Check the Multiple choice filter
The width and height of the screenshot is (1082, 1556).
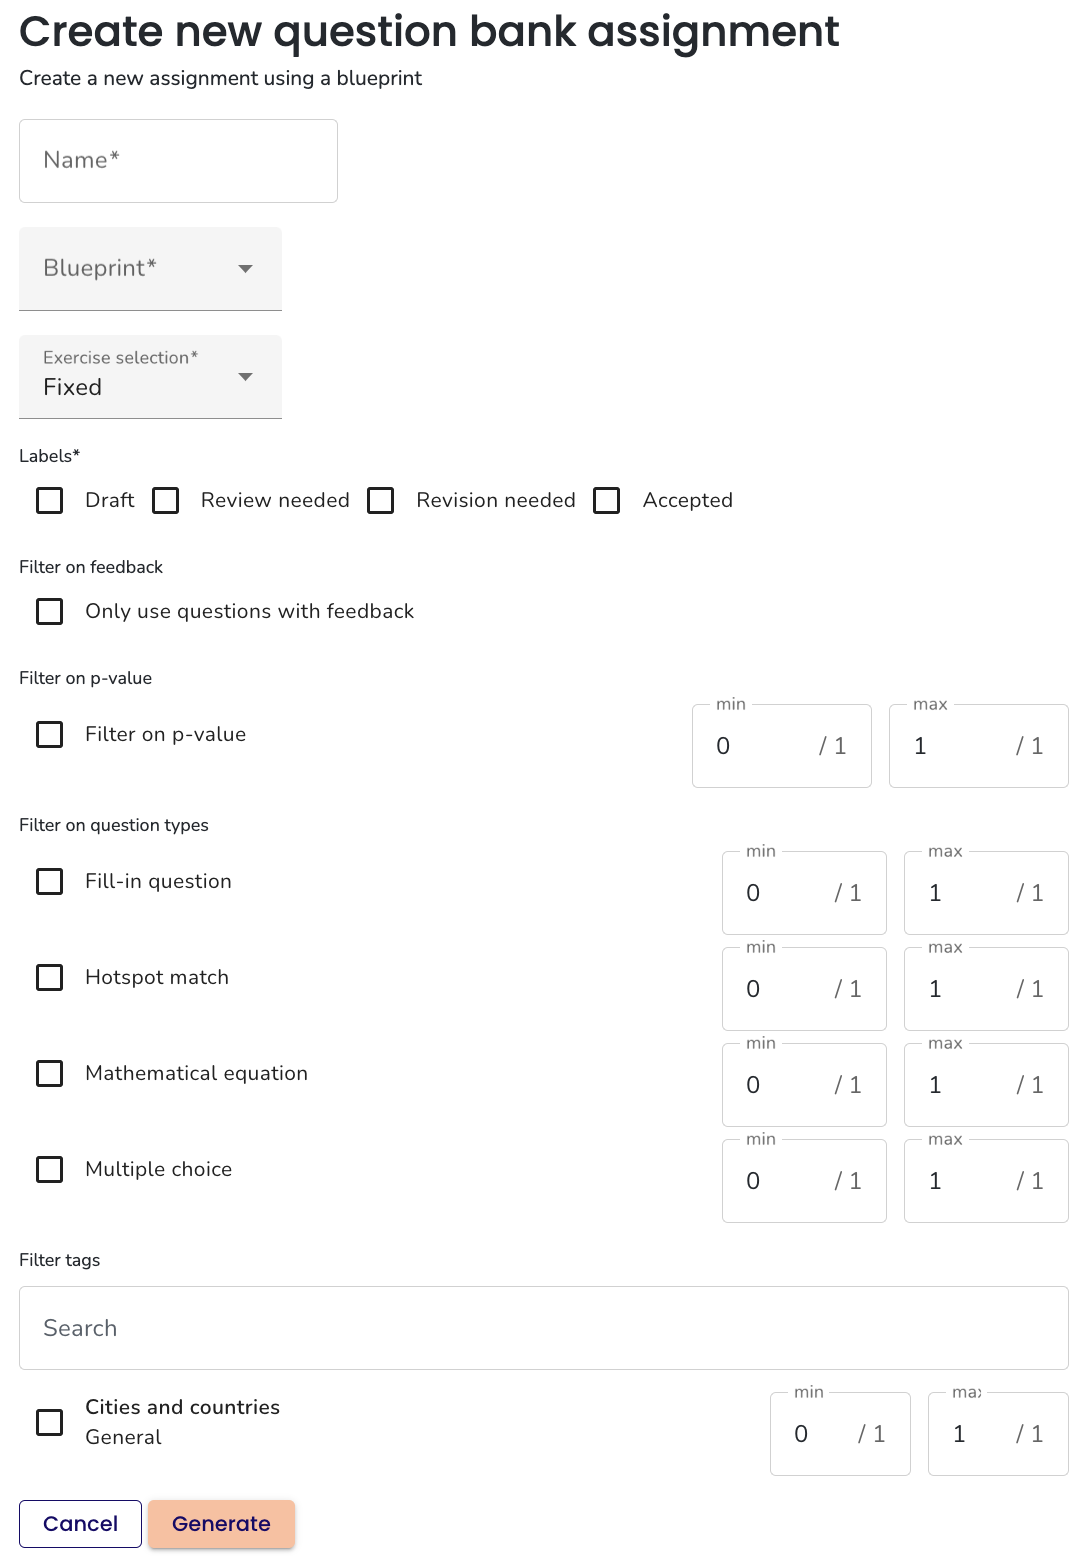point(49,1169)
